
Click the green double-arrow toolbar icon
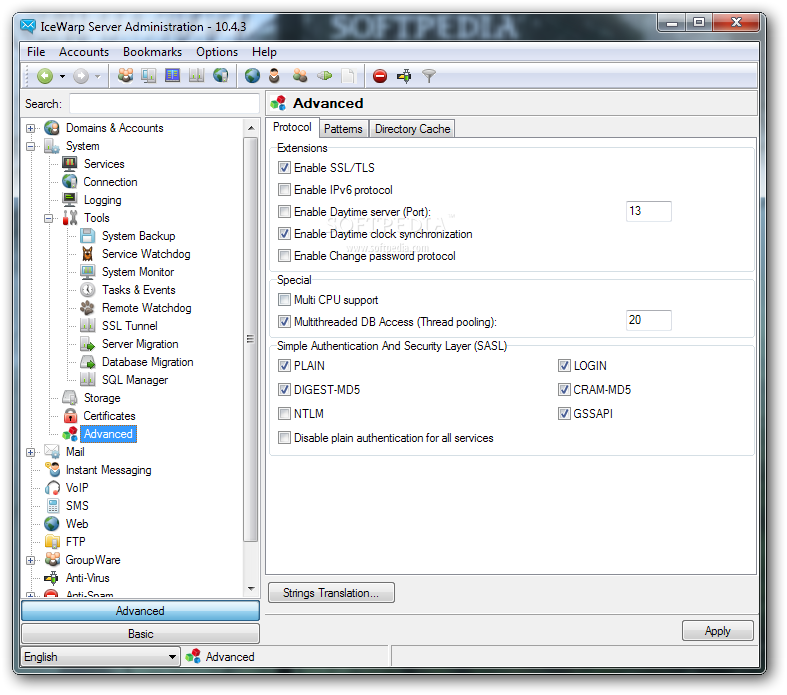(324, 76)
